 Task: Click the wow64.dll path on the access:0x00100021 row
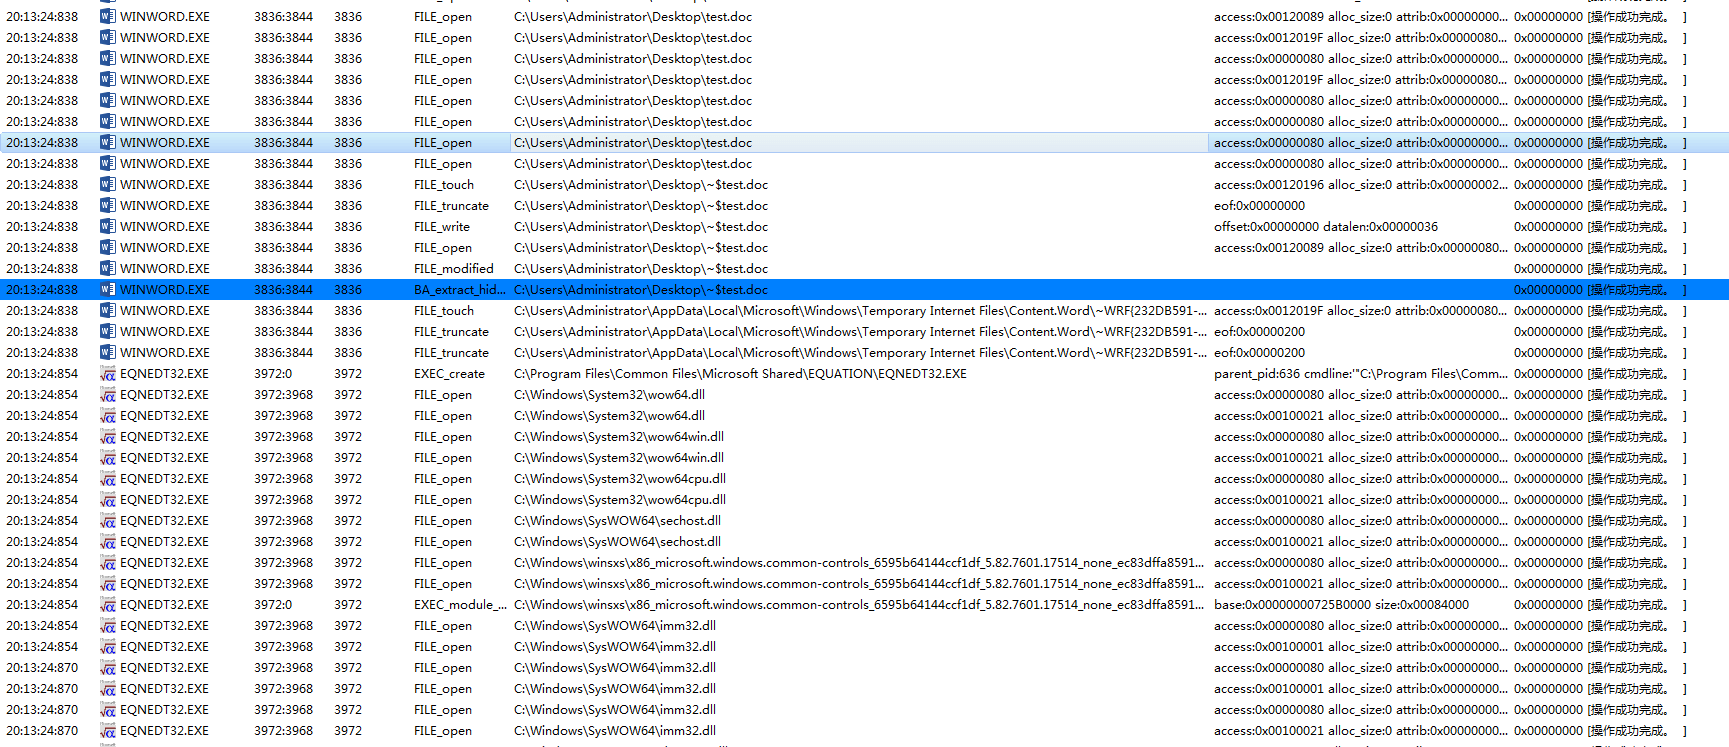[609, 415]
